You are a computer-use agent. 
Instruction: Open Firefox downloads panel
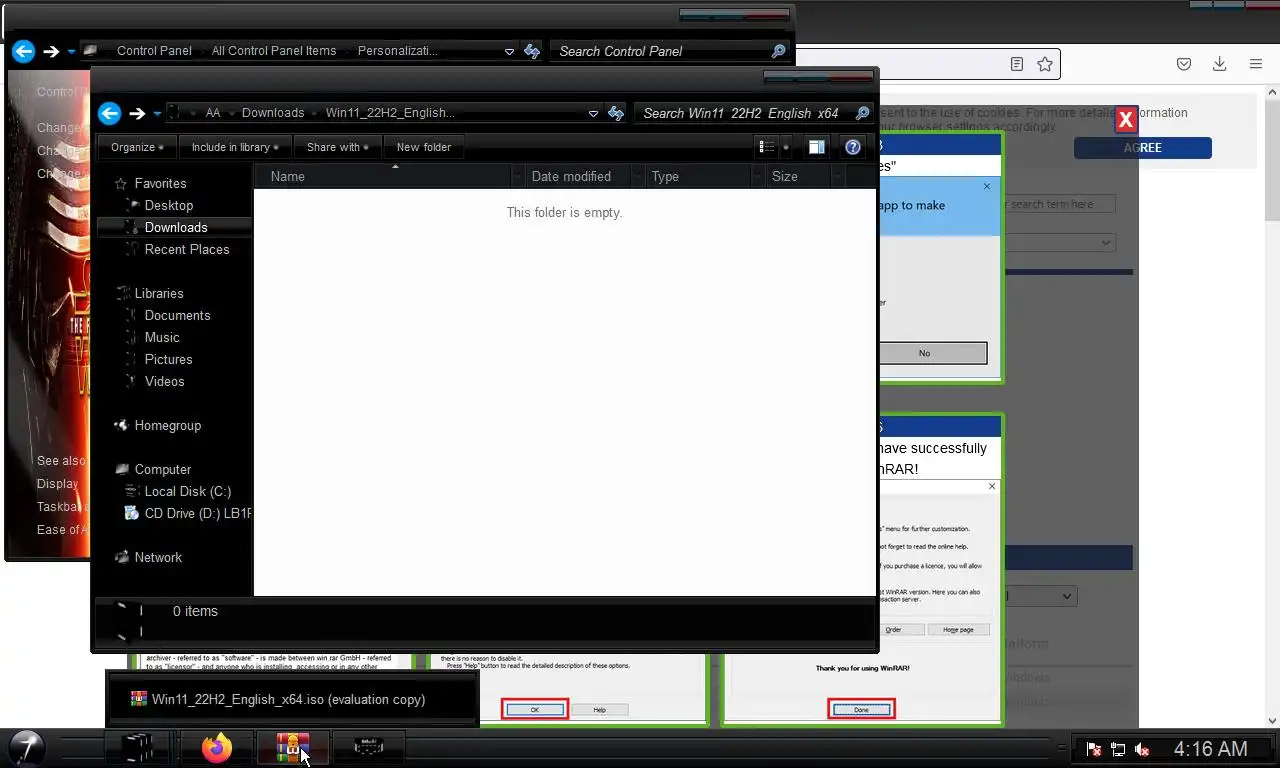(1219, 64)
